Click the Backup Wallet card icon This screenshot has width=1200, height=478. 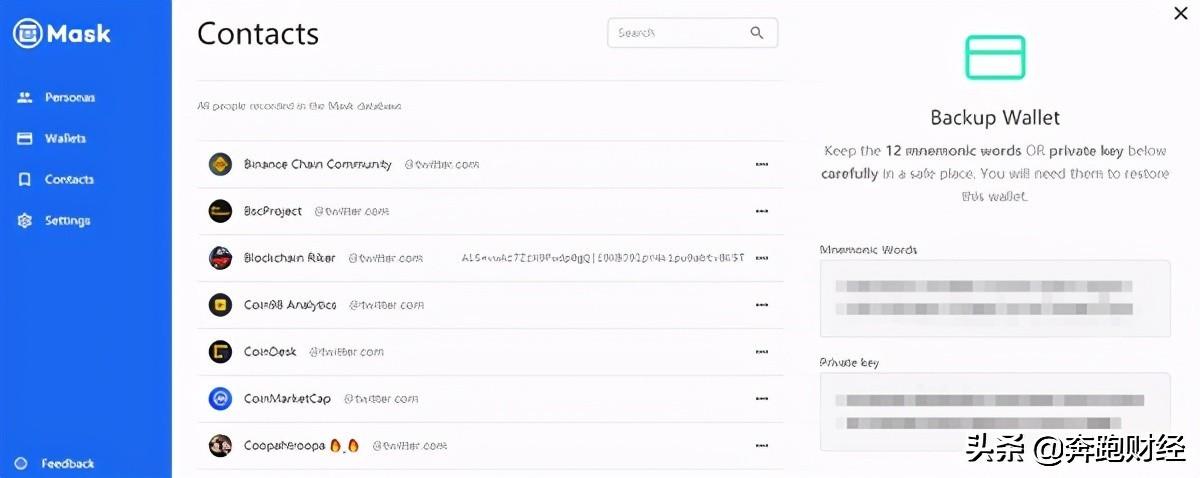point(995,57)
